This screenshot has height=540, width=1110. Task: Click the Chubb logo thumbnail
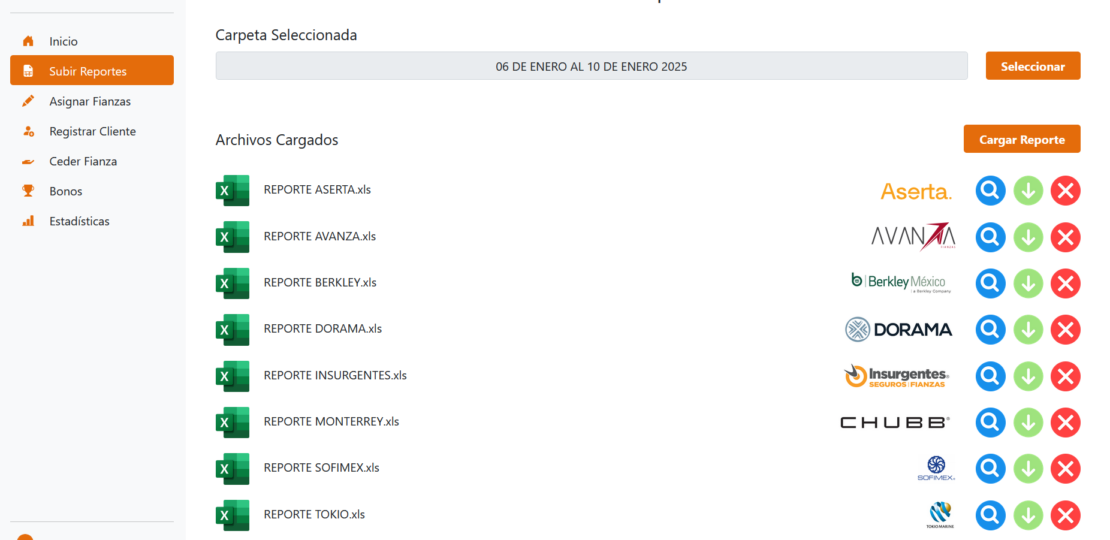click(x=894, y=422)
